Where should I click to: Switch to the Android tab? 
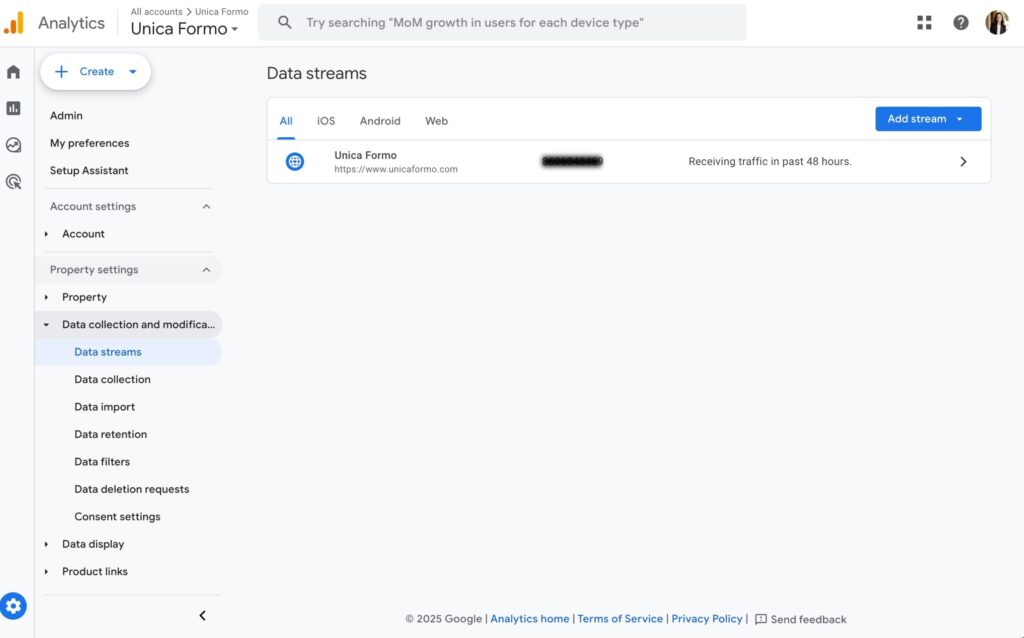[x=380, y=121]
